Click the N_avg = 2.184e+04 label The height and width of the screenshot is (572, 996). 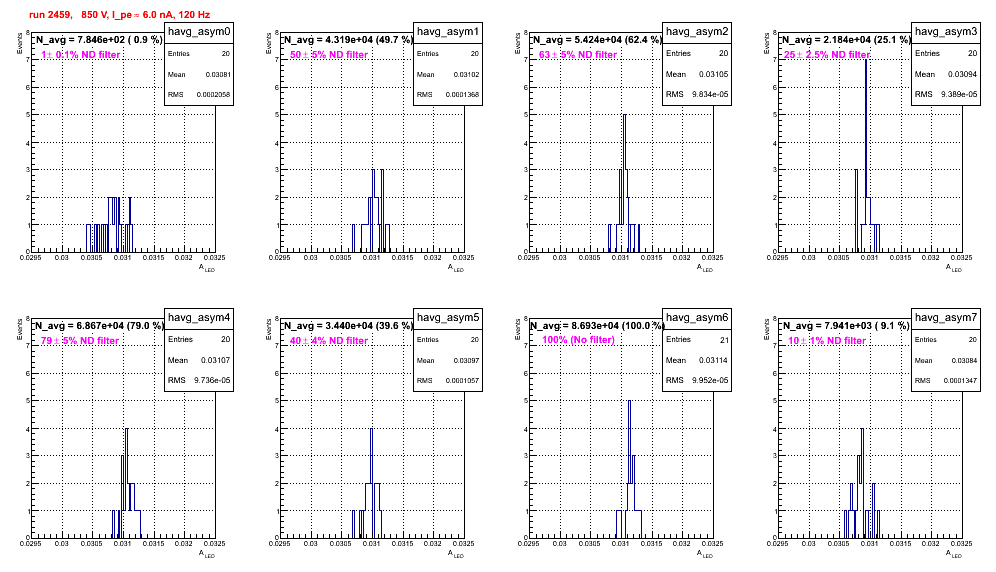[x=845, y=40]
